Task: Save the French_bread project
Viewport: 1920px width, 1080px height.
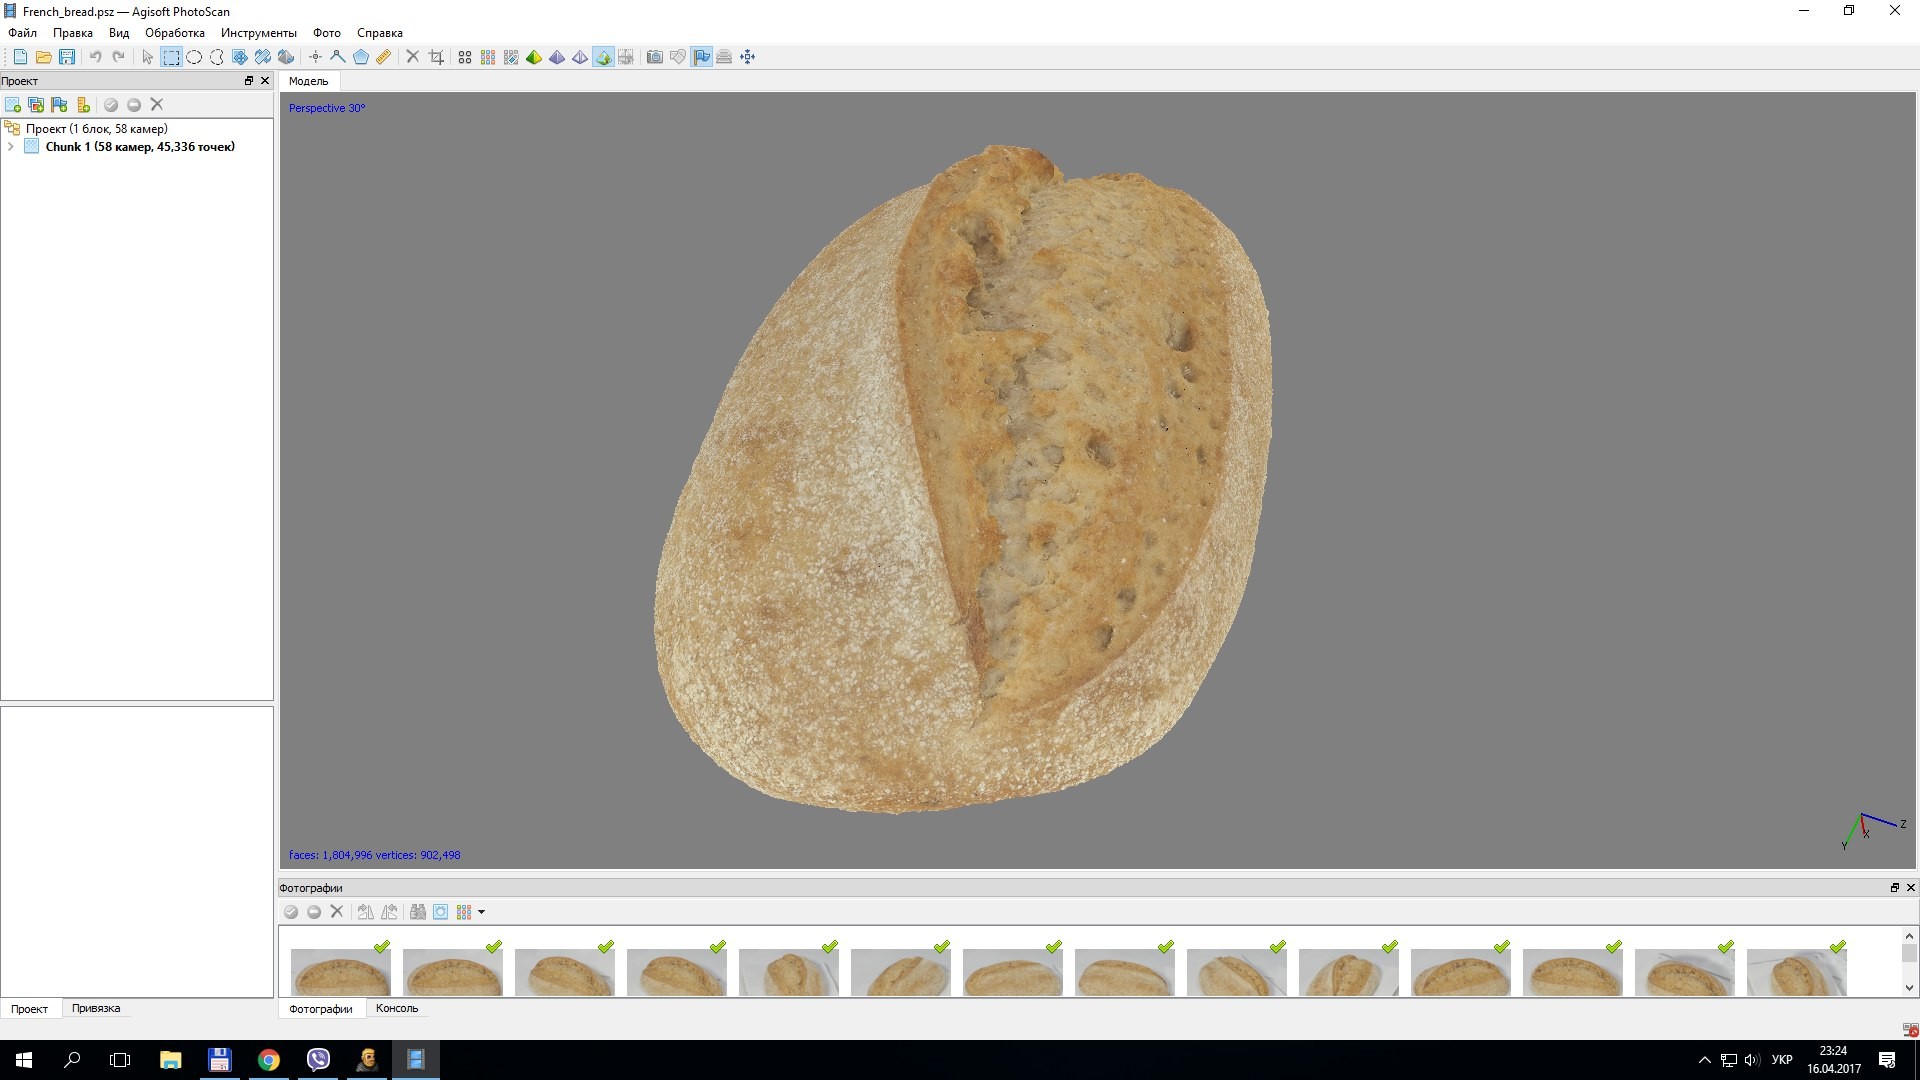Action: [x=67, y=57]
